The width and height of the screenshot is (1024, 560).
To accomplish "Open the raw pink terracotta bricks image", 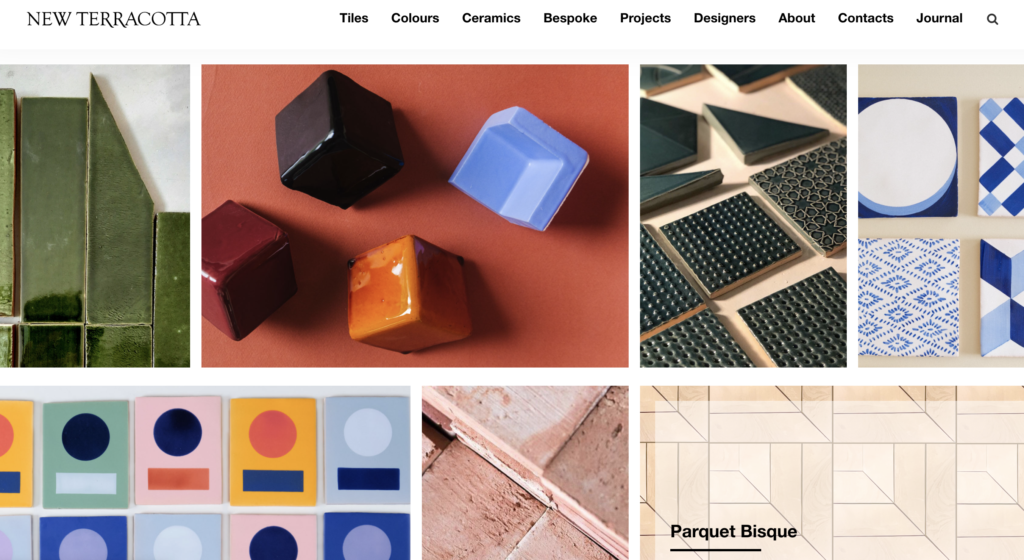I will point(525,473).
